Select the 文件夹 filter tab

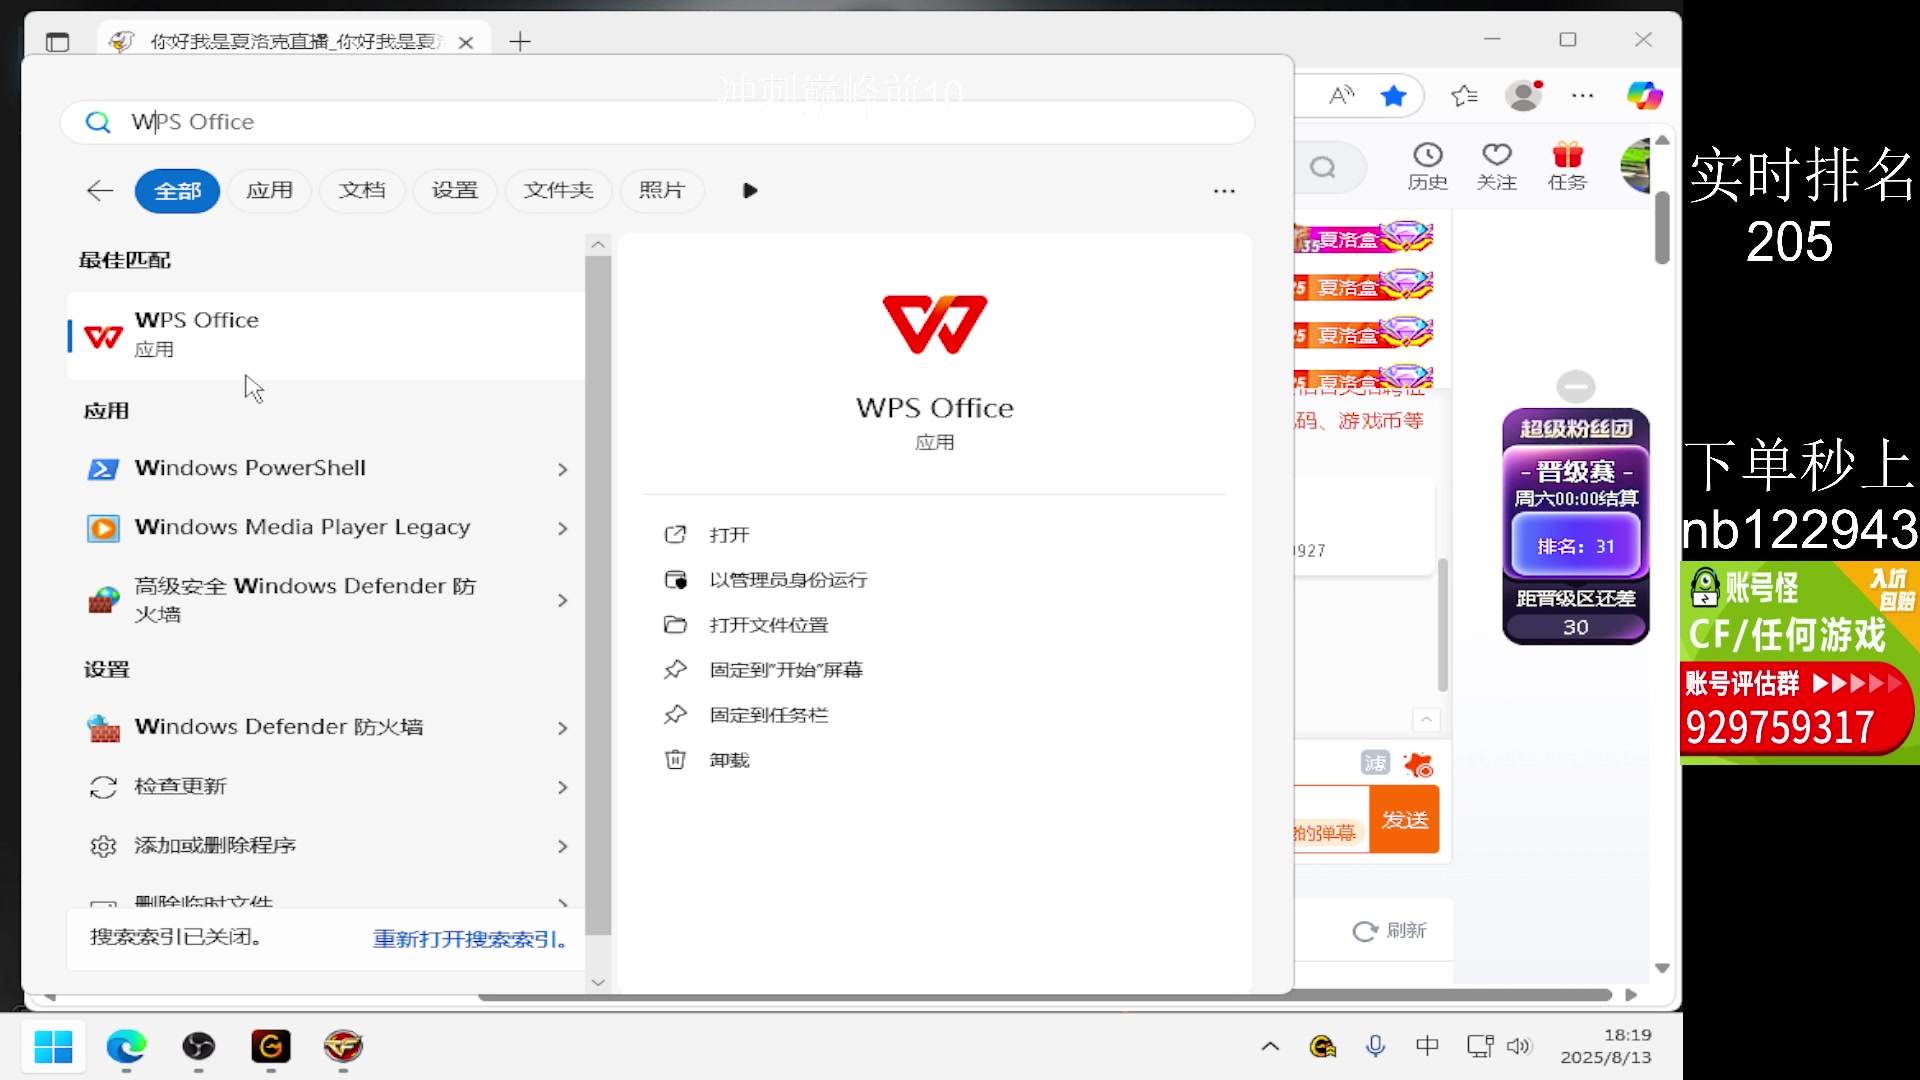559,190
